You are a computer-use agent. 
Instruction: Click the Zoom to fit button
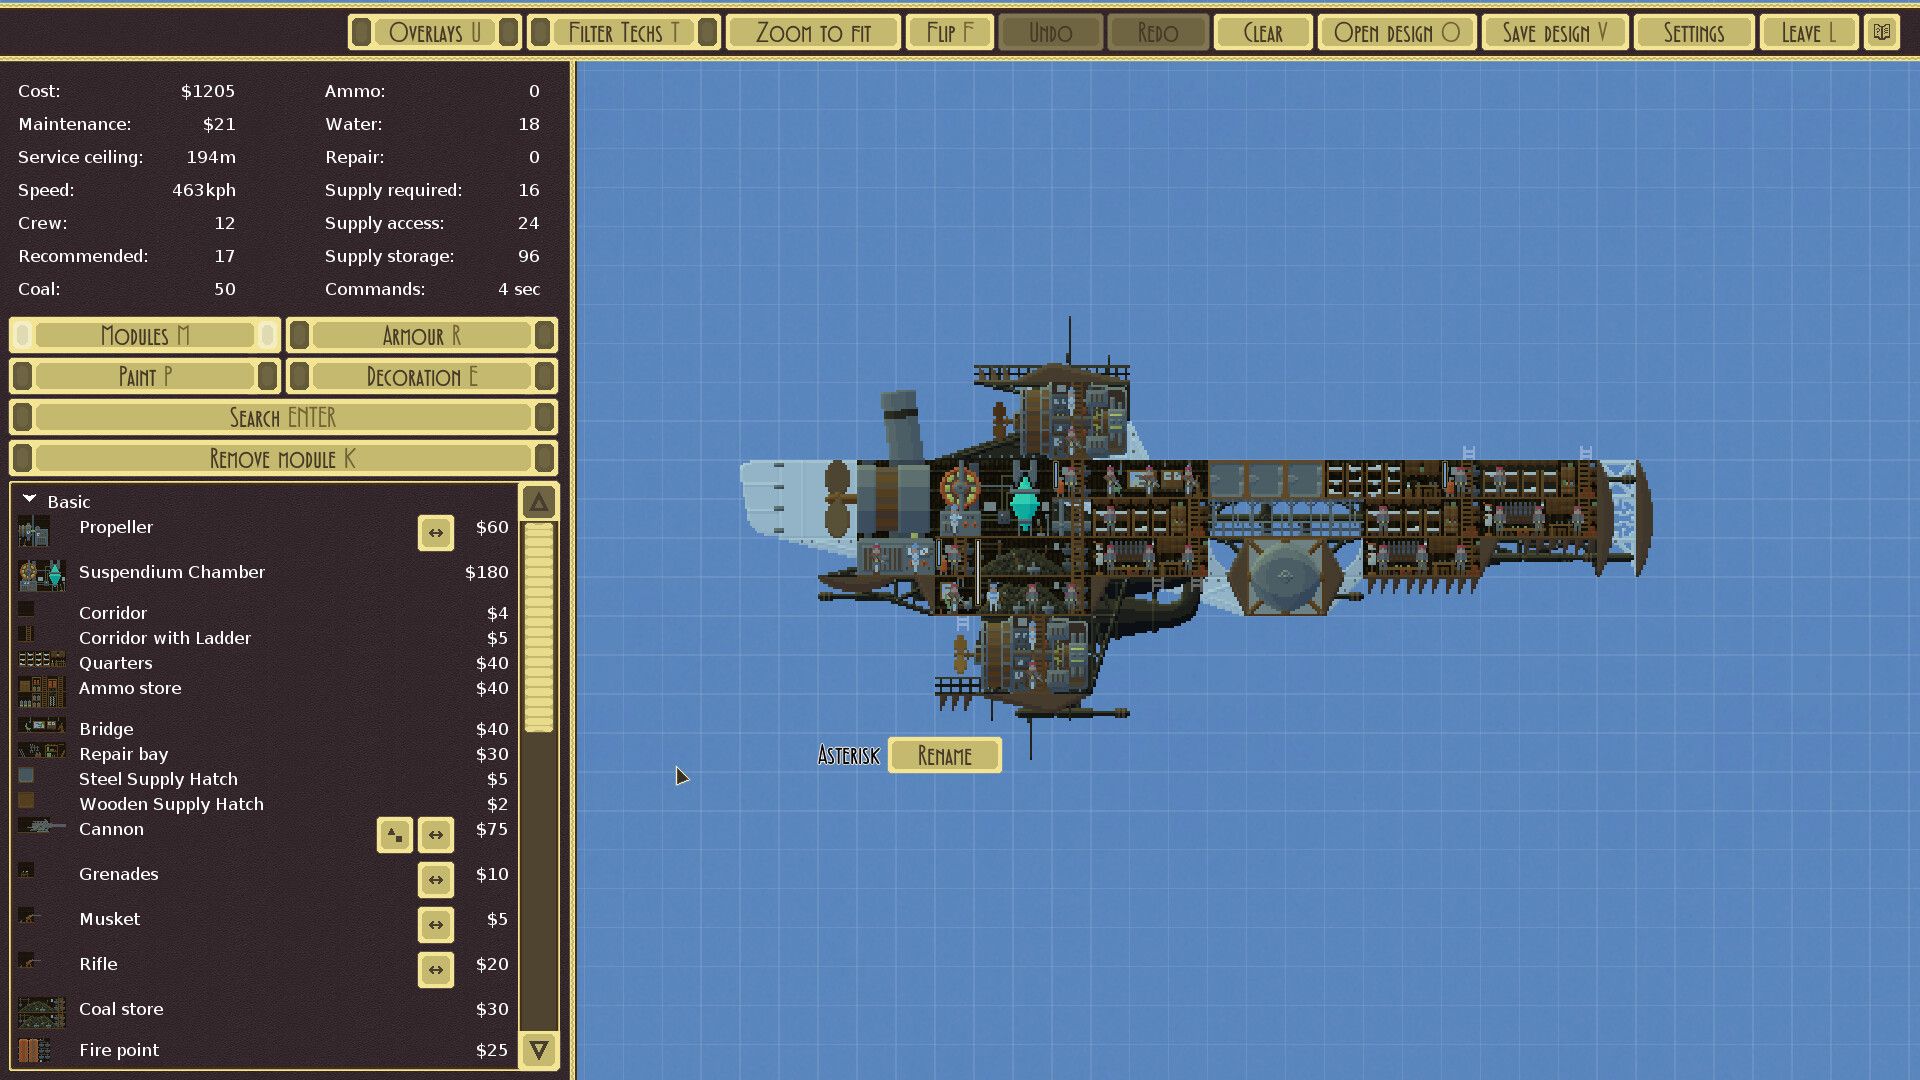pyautogui.click(x=814, y=33)
